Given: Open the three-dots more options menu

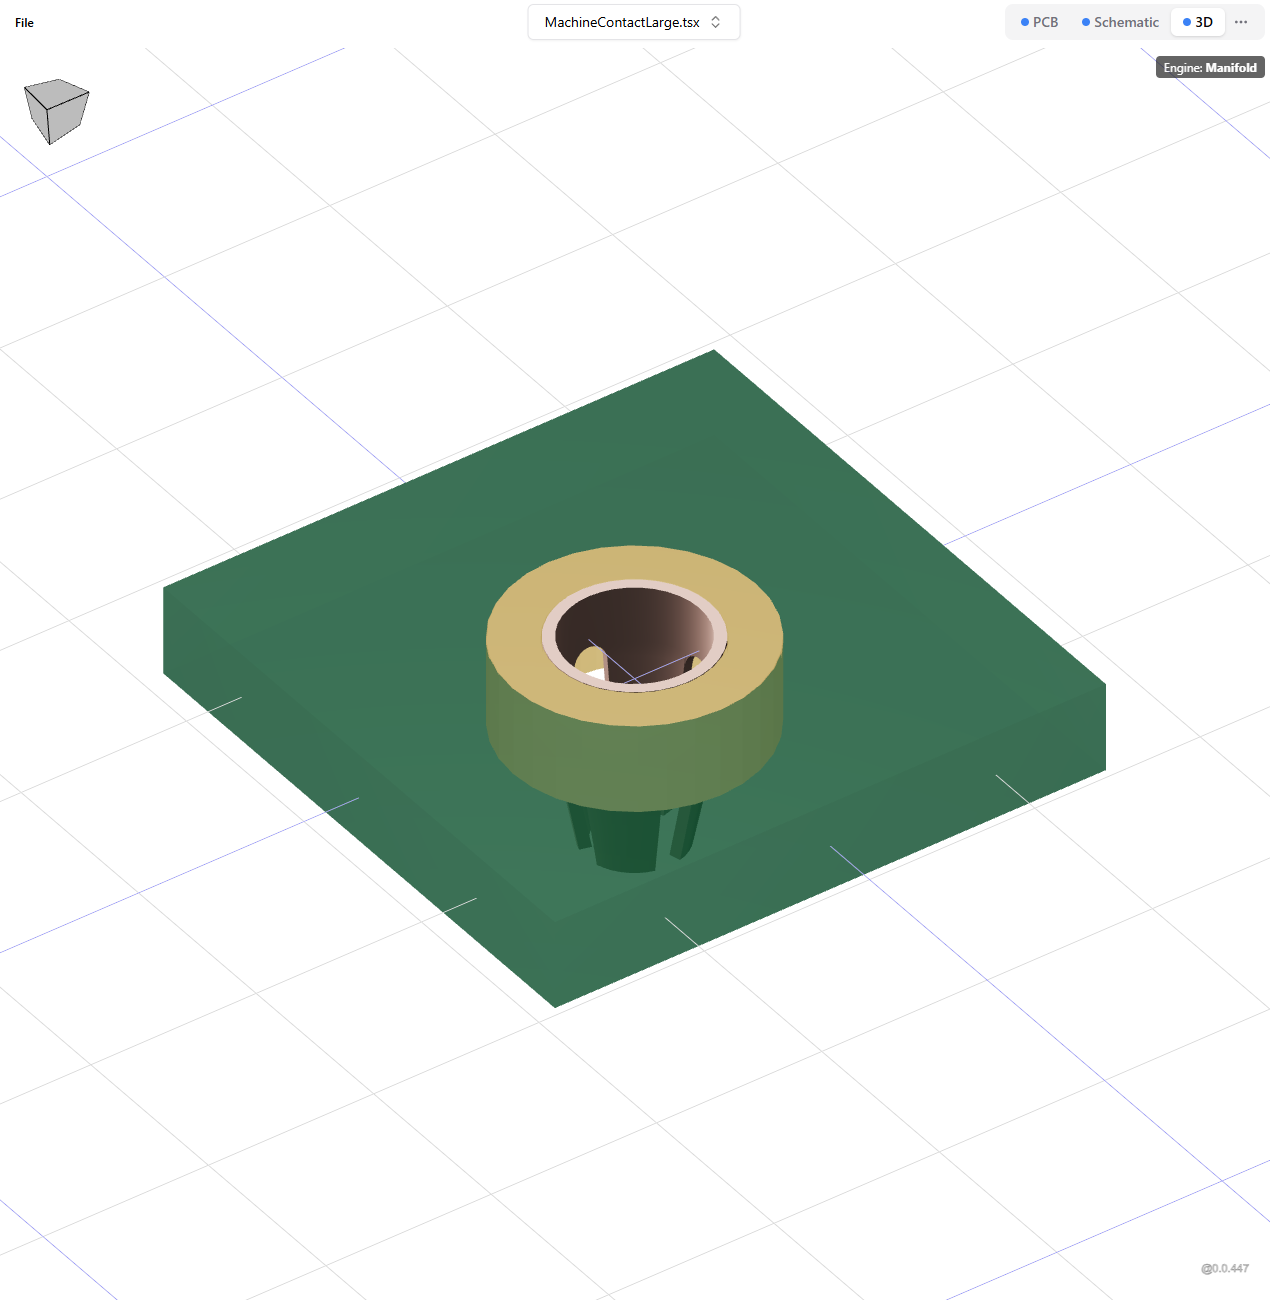Looking at the screenshot, I should 1241,22.
